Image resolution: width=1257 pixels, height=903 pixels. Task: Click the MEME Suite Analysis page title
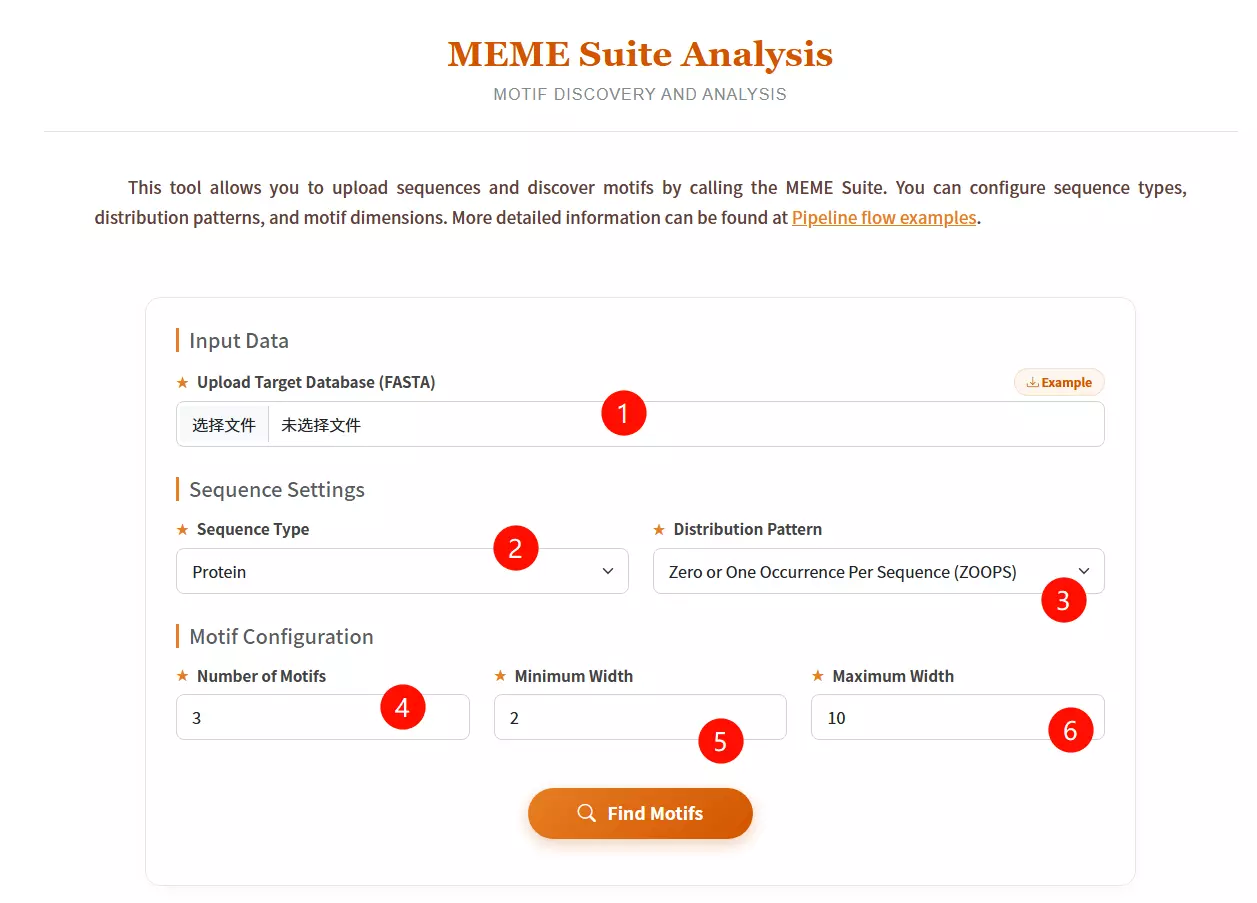[x=640, y=54]
